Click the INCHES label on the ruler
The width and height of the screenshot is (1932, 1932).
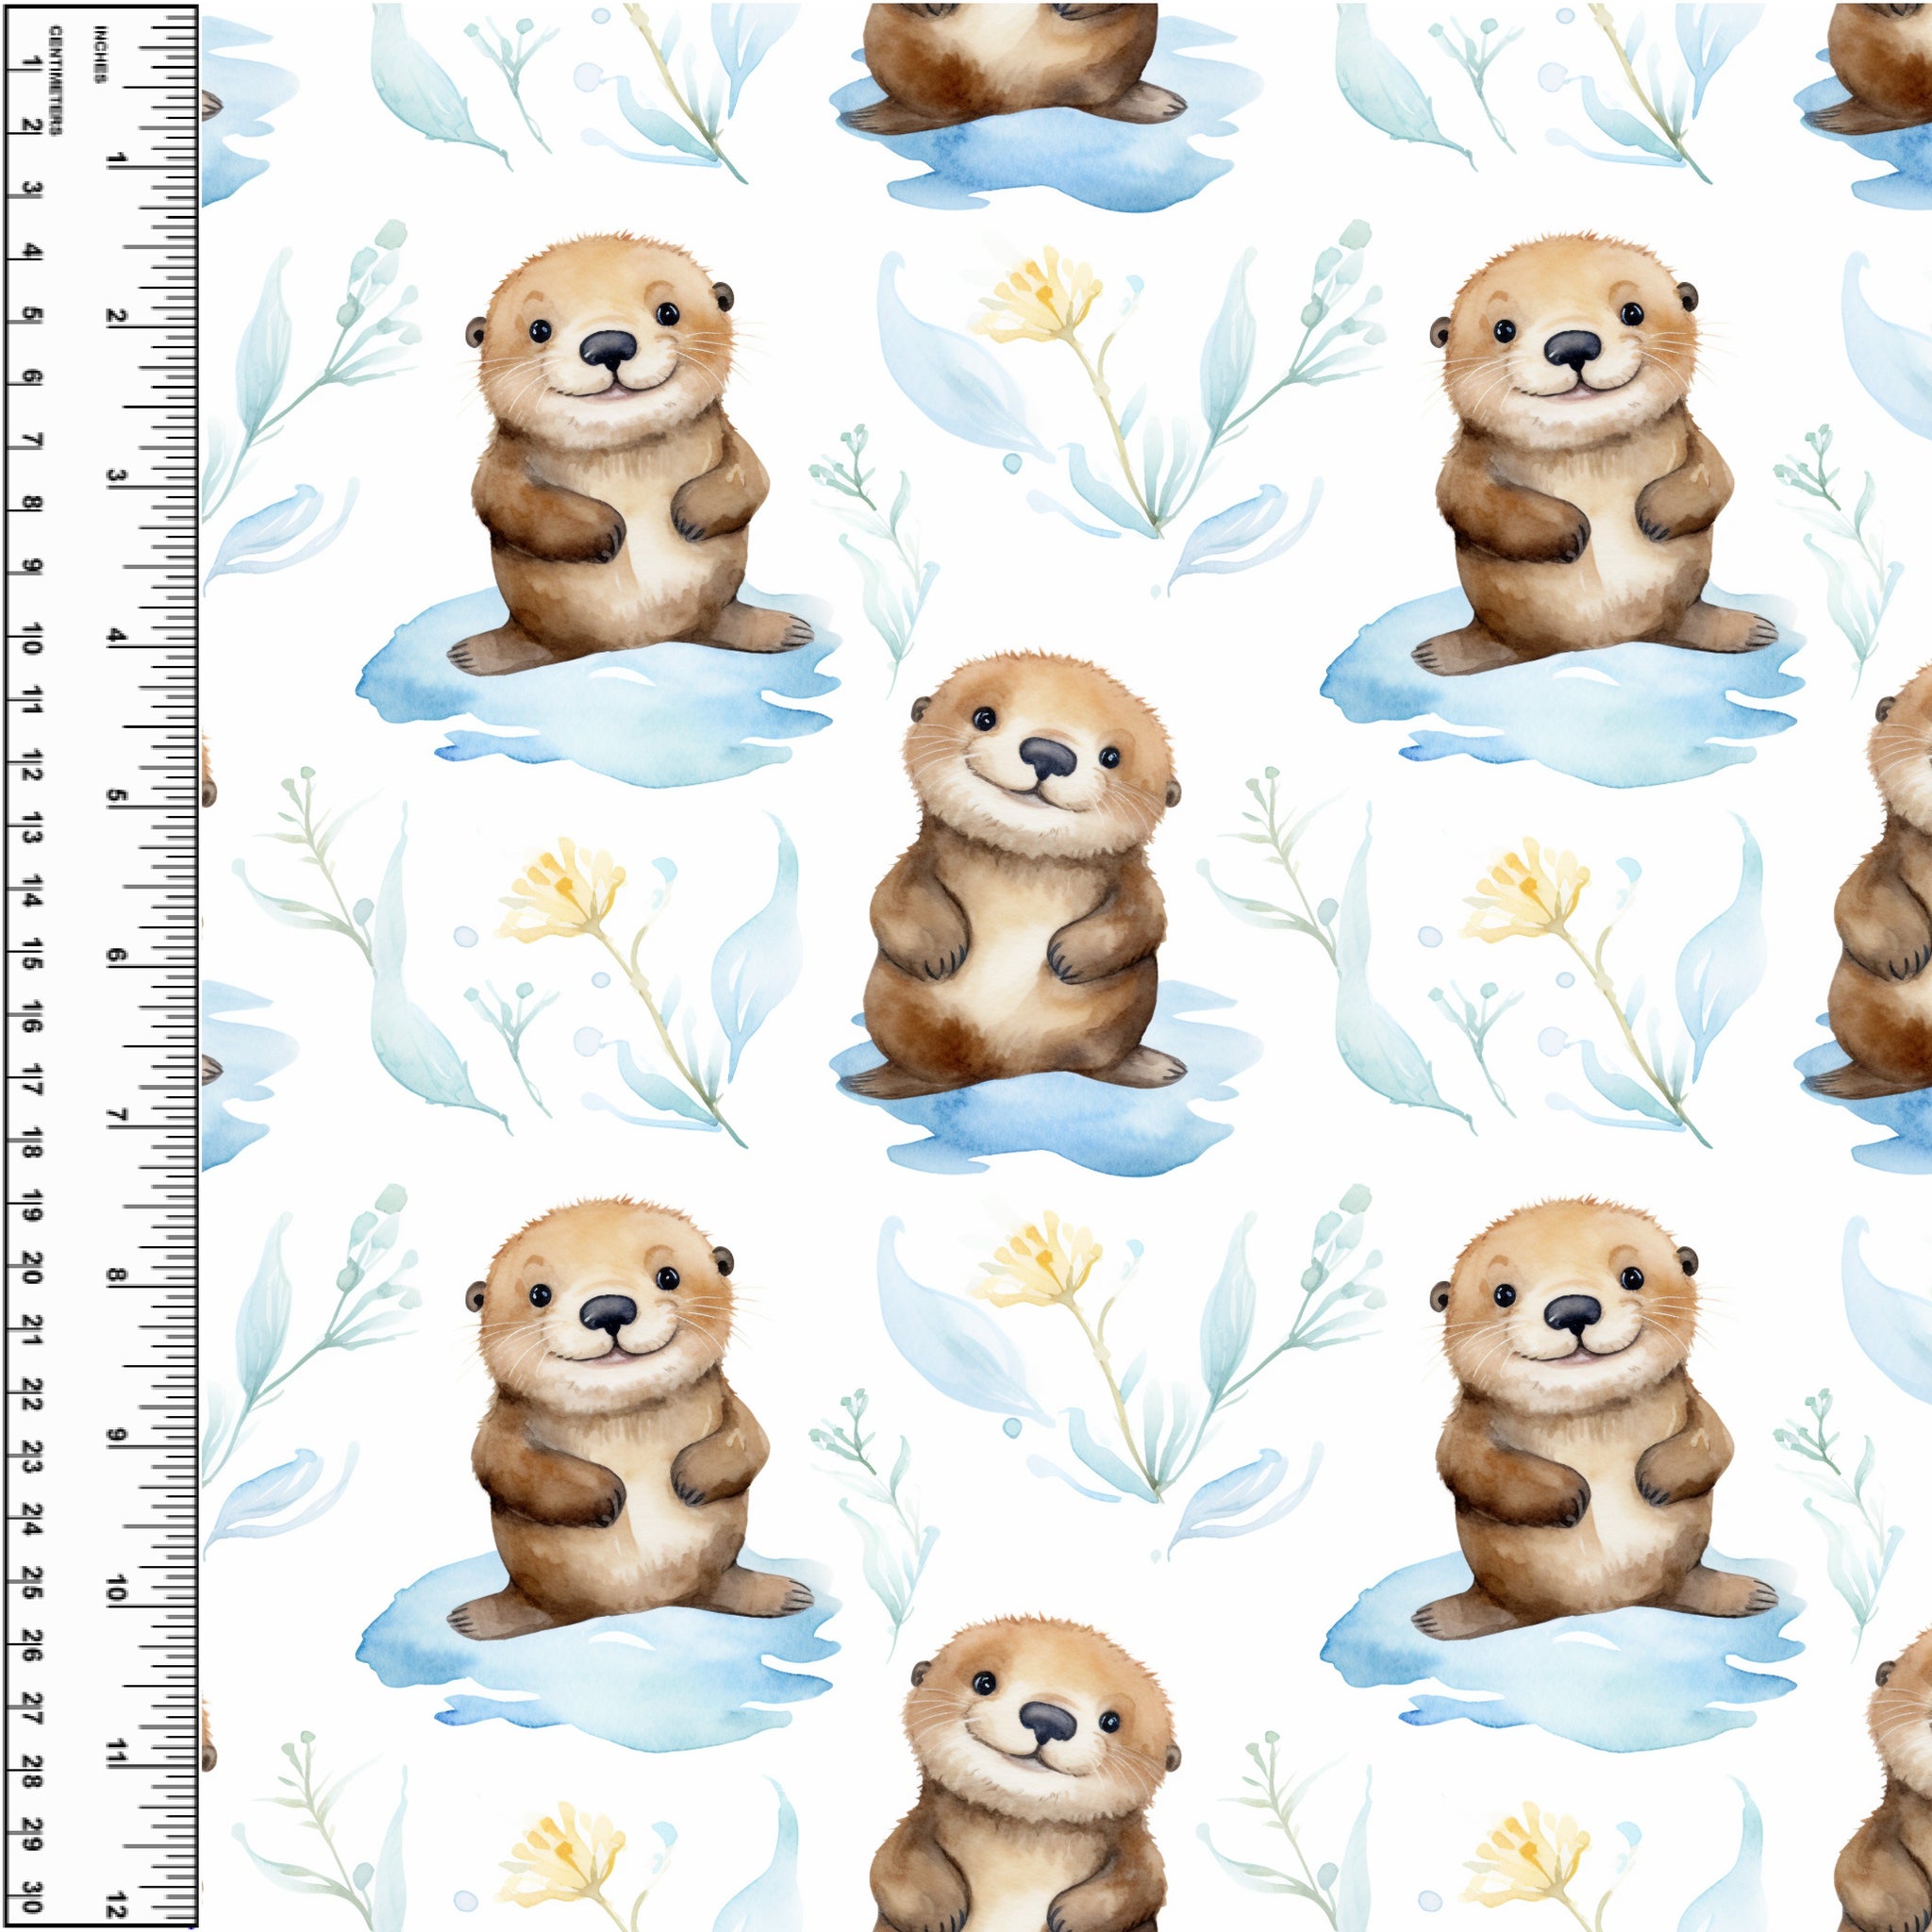coord(100,56)
